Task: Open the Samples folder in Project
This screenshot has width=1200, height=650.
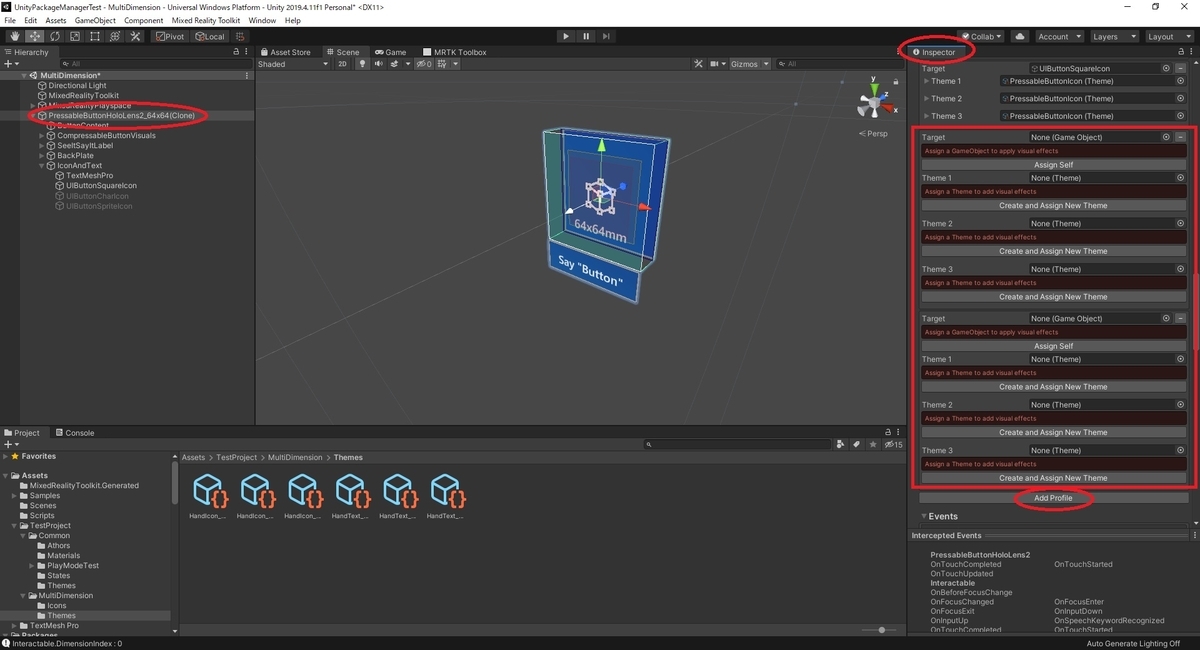Action: 45,496
